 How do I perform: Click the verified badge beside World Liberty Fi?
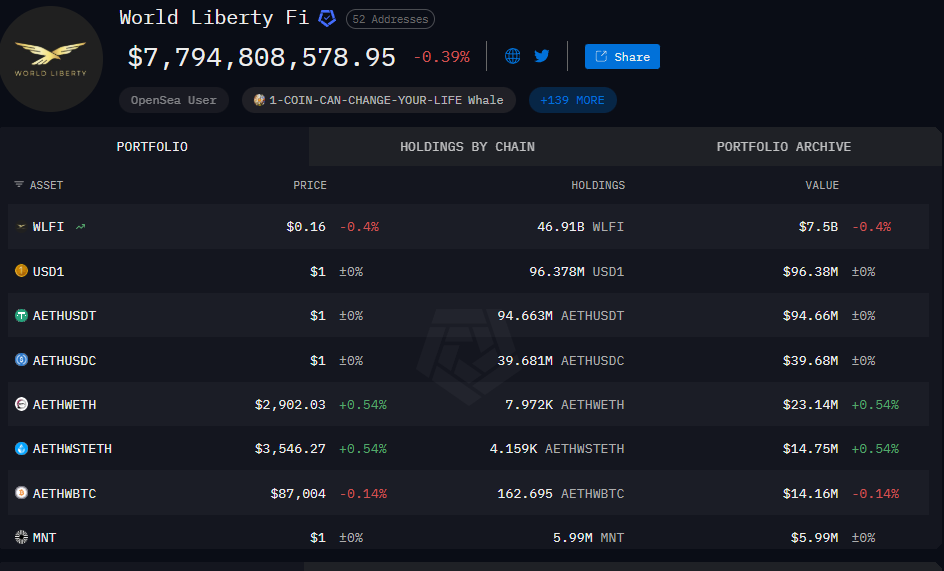coord(327,18)
